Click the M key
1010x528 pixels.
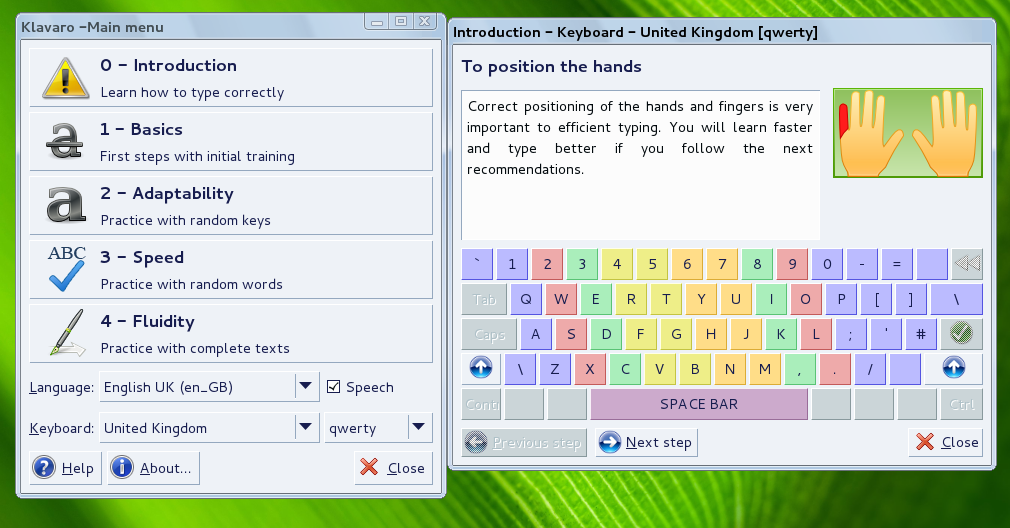tap(765, 369)
